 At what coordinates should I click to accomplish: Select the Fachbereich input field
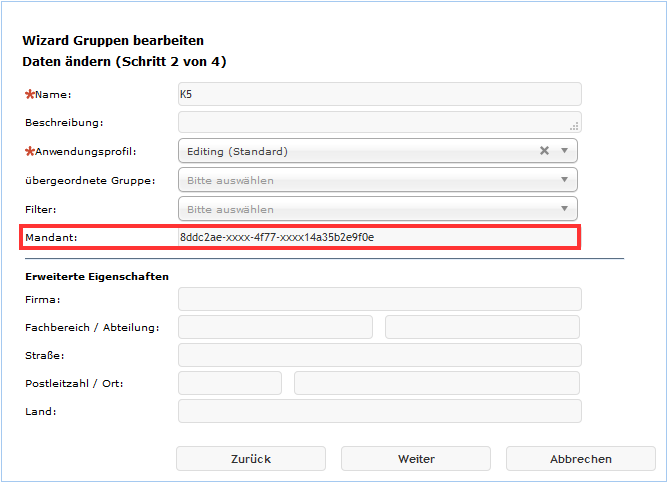(275, 327)
